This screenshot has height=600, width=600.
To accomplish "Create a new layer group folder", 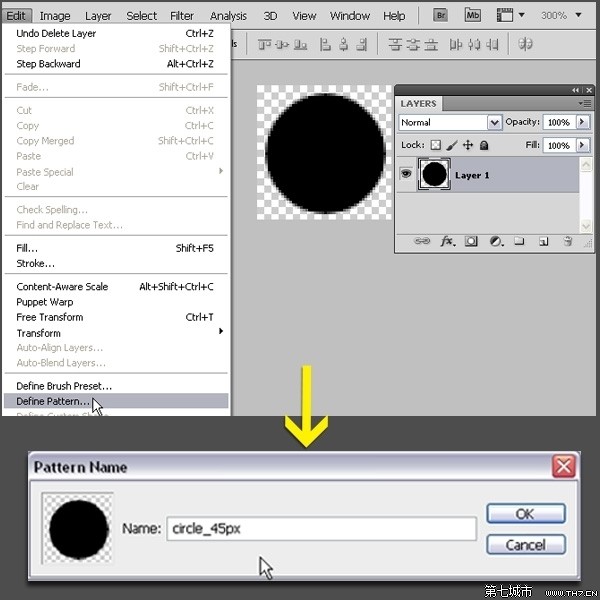I will 519,241.
